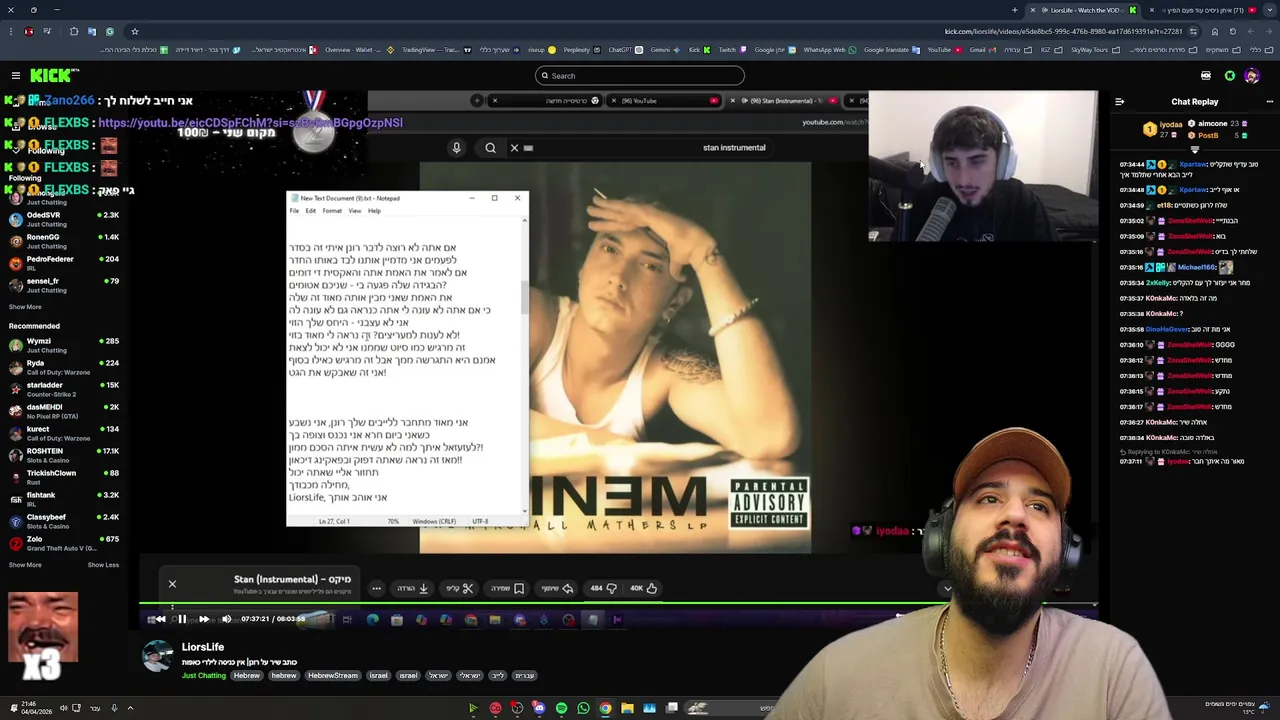1280x720 pixels.
Task: Clear YouTube search with X icon
Action: (514, 148)
